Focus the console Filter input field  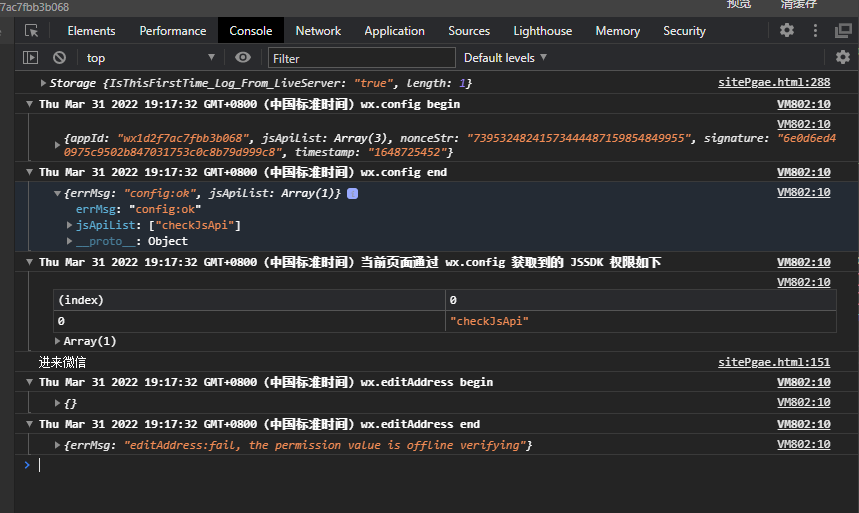coord(362,58)
